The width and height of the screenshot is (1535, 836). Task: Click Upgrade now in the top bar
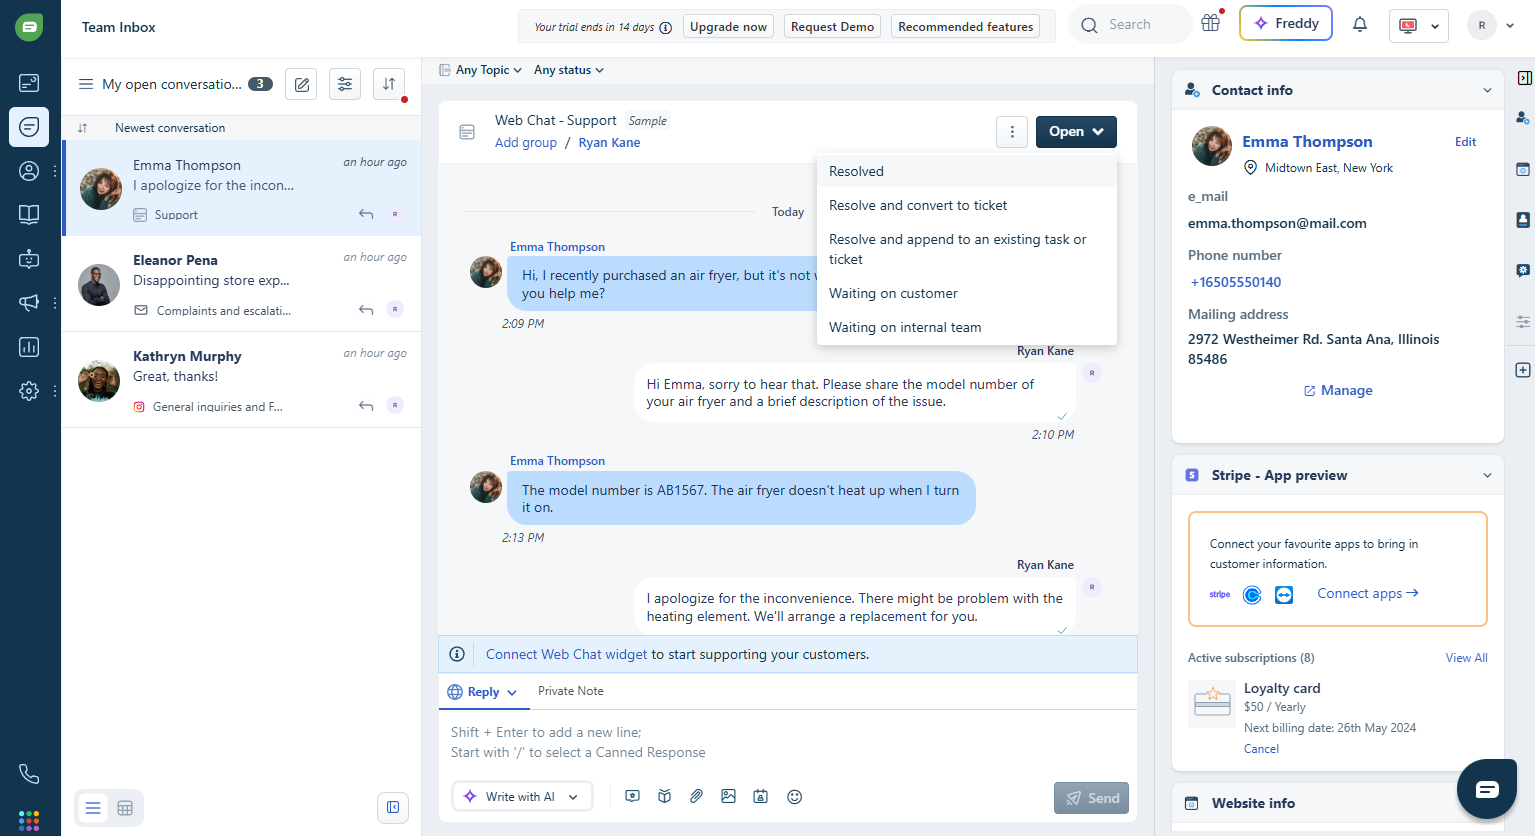(728, 26)
